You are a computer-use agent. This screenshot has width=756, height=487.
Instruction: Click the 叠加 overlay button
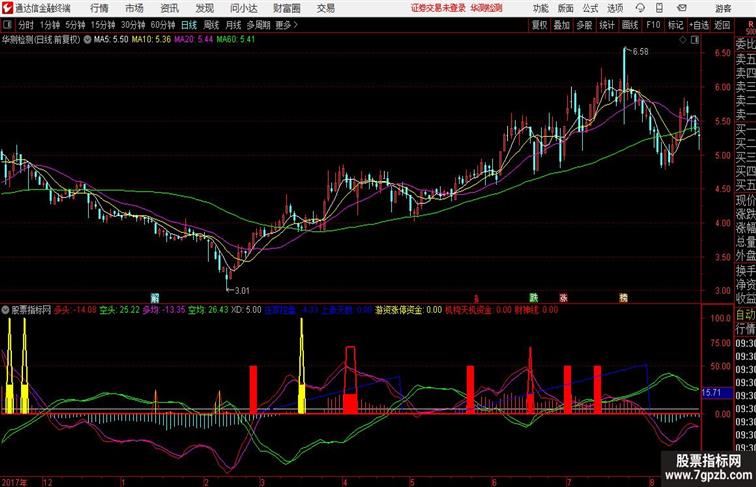(562, 25)
